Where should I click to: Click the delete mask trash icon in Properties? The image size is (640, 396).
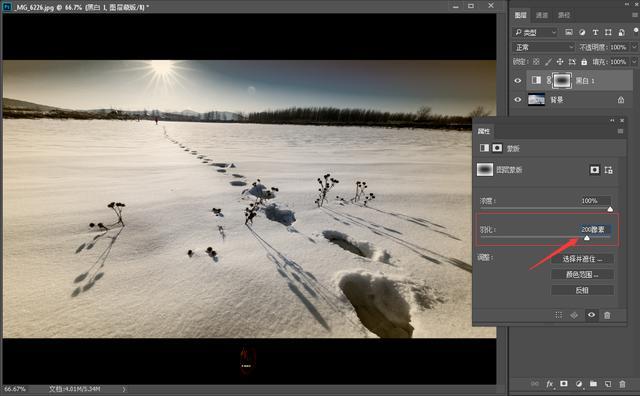[x=607, y=315]
